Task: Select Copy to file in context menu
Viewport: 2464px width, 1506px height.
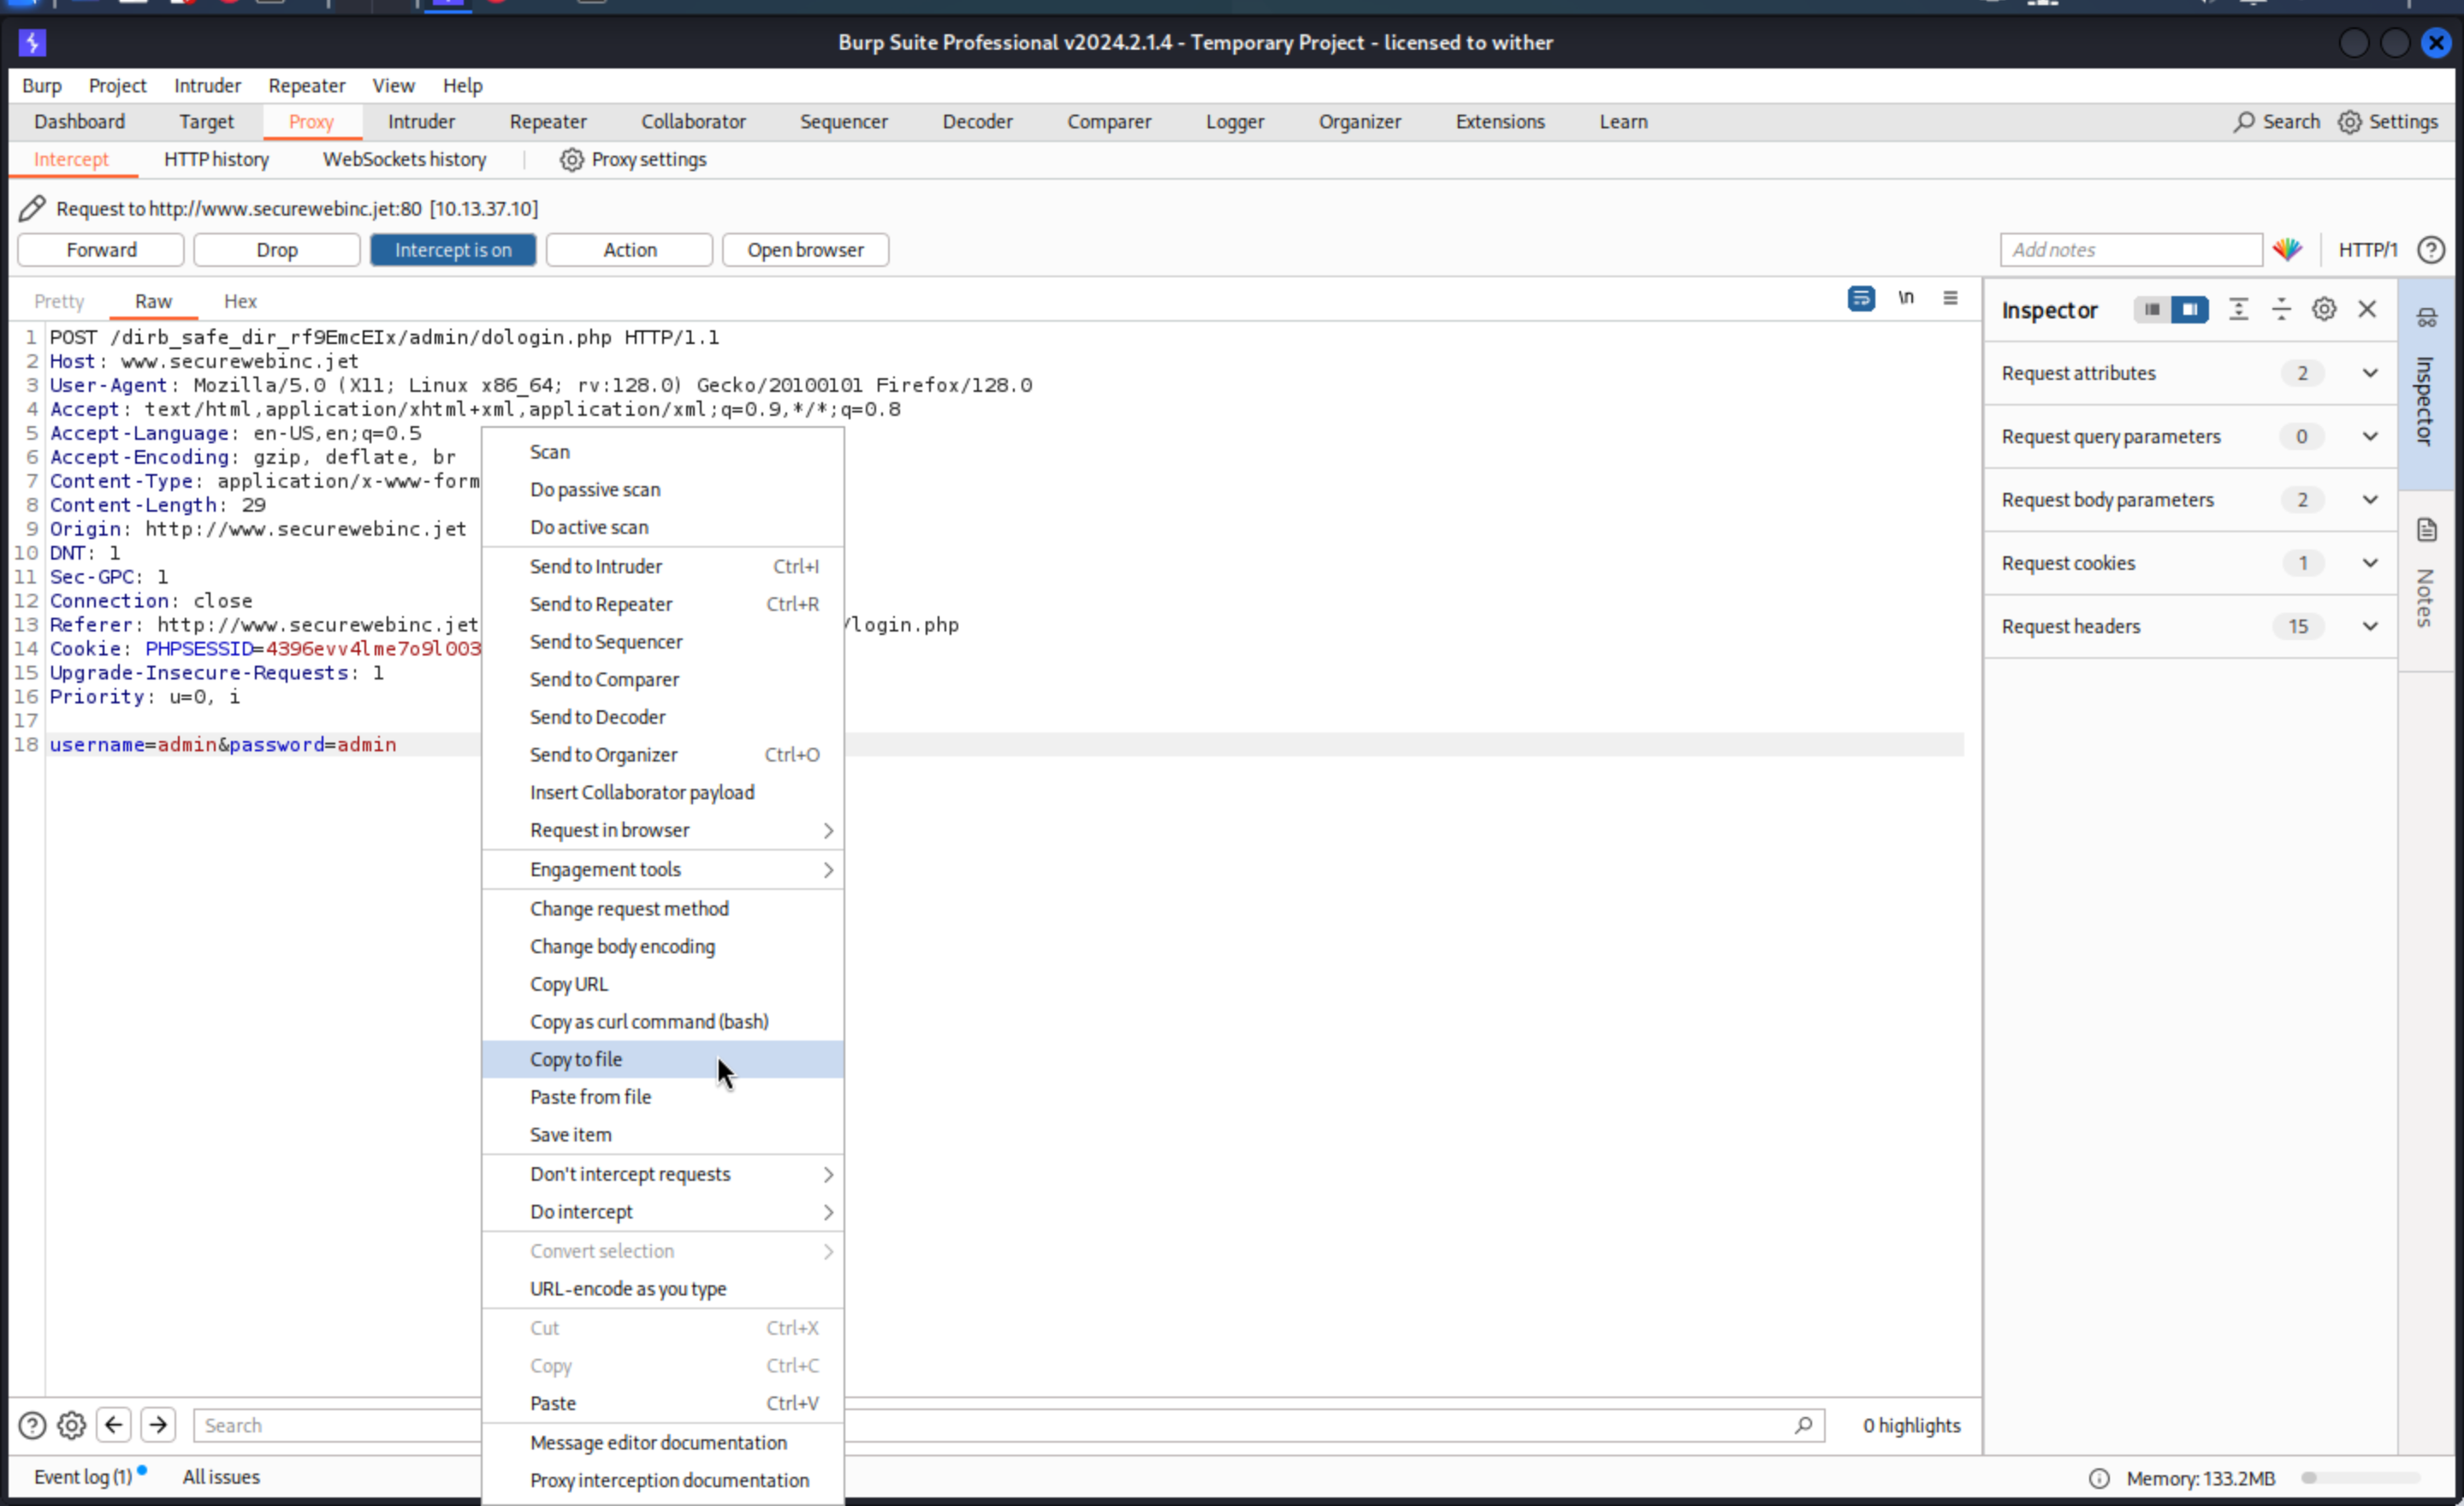Action: [663, 1059]
